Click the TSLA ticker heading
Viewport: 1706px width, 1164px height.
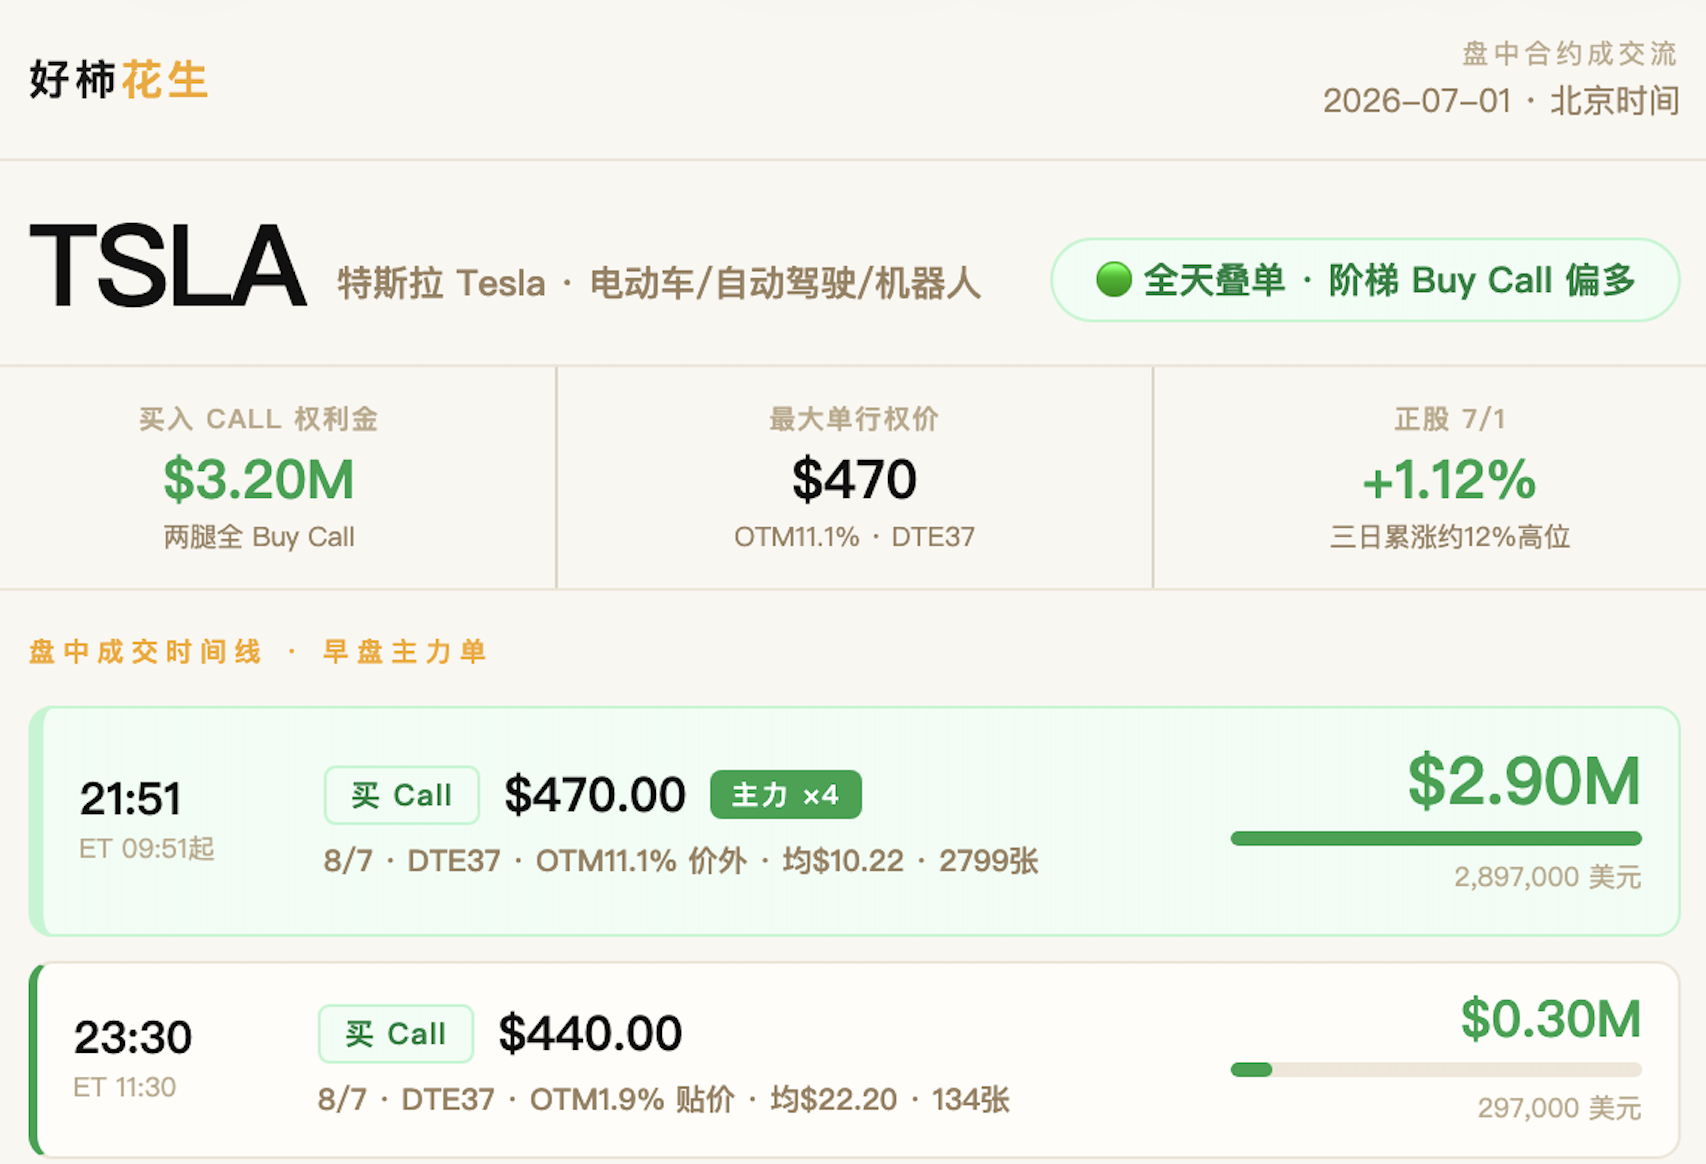pos(167,266)
